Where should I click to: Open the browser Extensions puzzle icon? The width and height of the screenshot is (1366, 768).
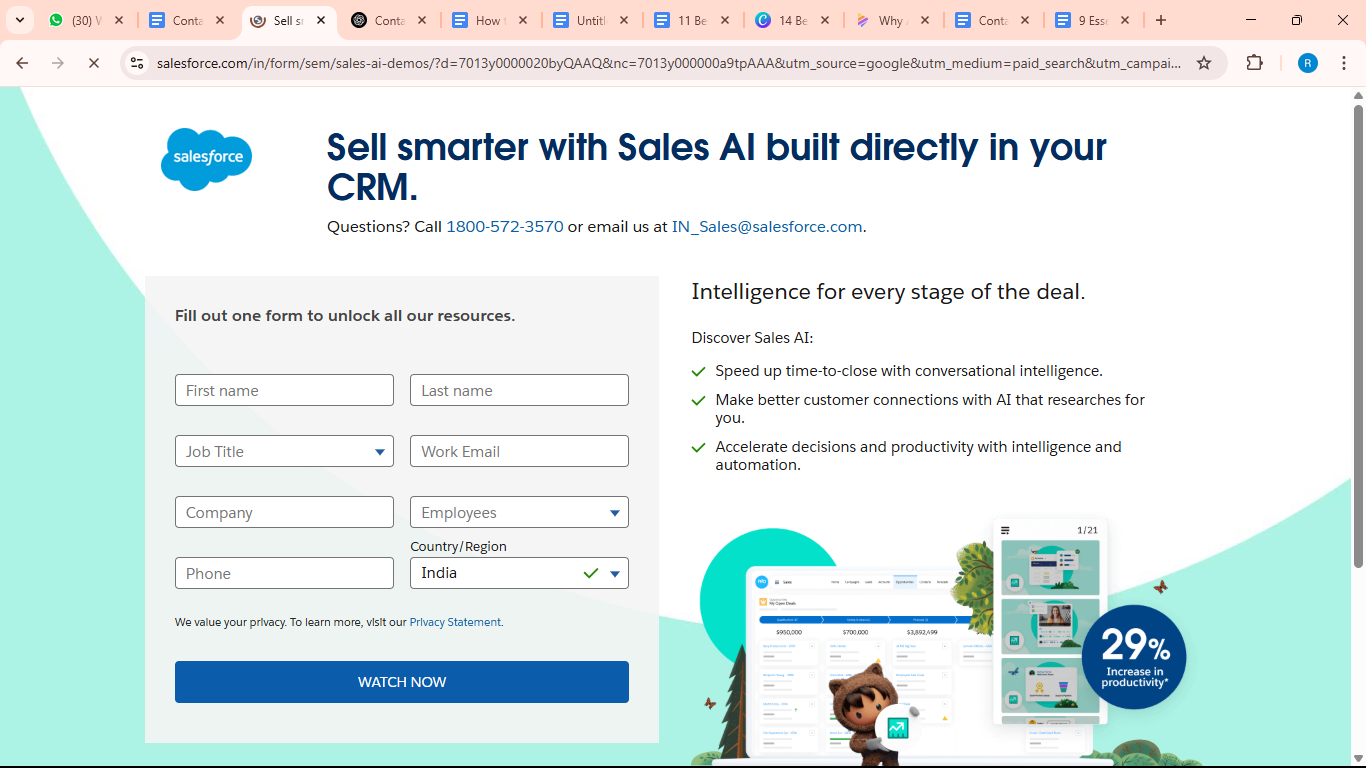(x=1254, y=62)
